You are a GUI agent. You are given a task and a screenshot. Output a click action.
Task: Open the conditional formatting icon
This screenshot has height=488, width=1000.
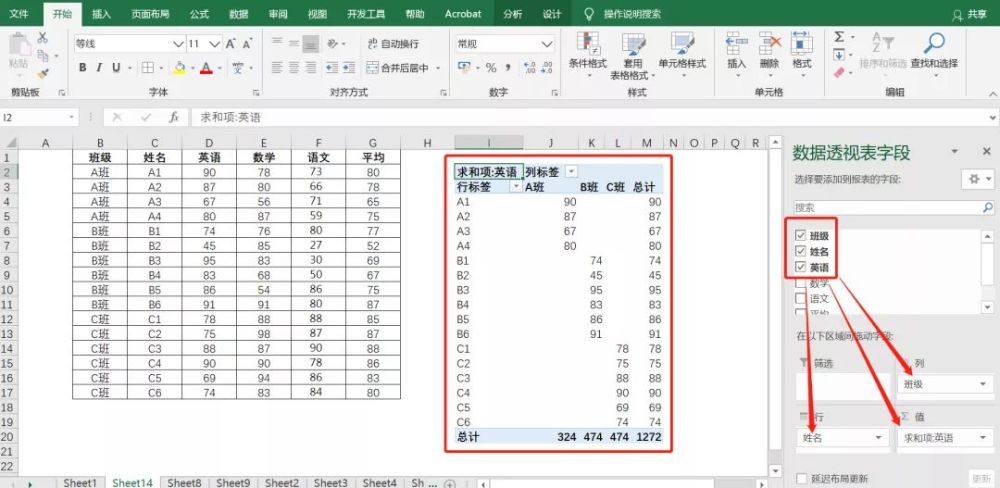click(x=588, y=43)
